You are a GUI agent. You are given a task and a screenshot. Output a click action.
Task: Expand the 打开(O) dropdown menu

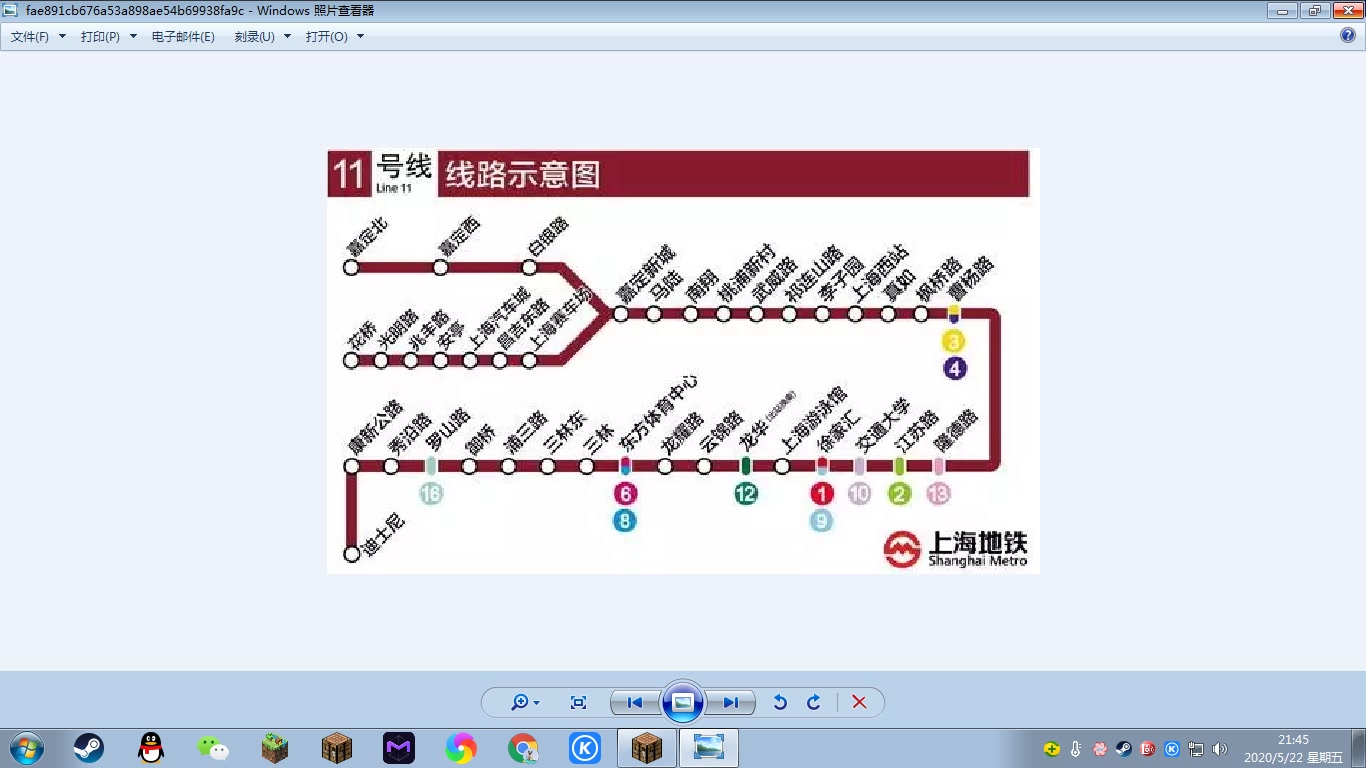click(x=335, y=36)
